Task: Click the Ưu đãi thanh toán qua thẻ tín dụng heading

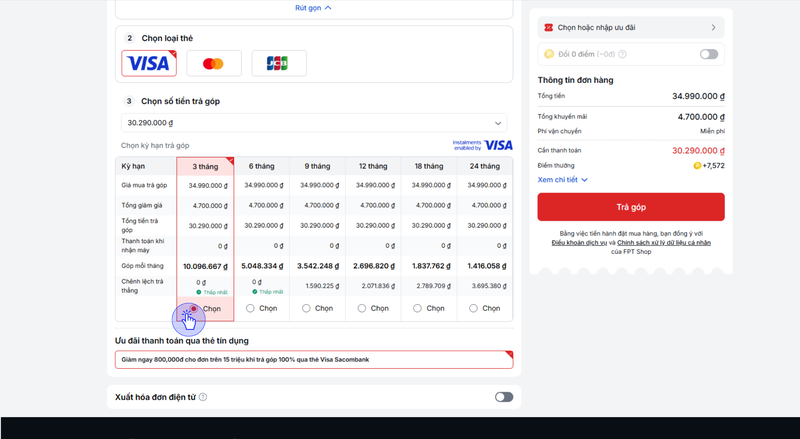Action: 182,340
